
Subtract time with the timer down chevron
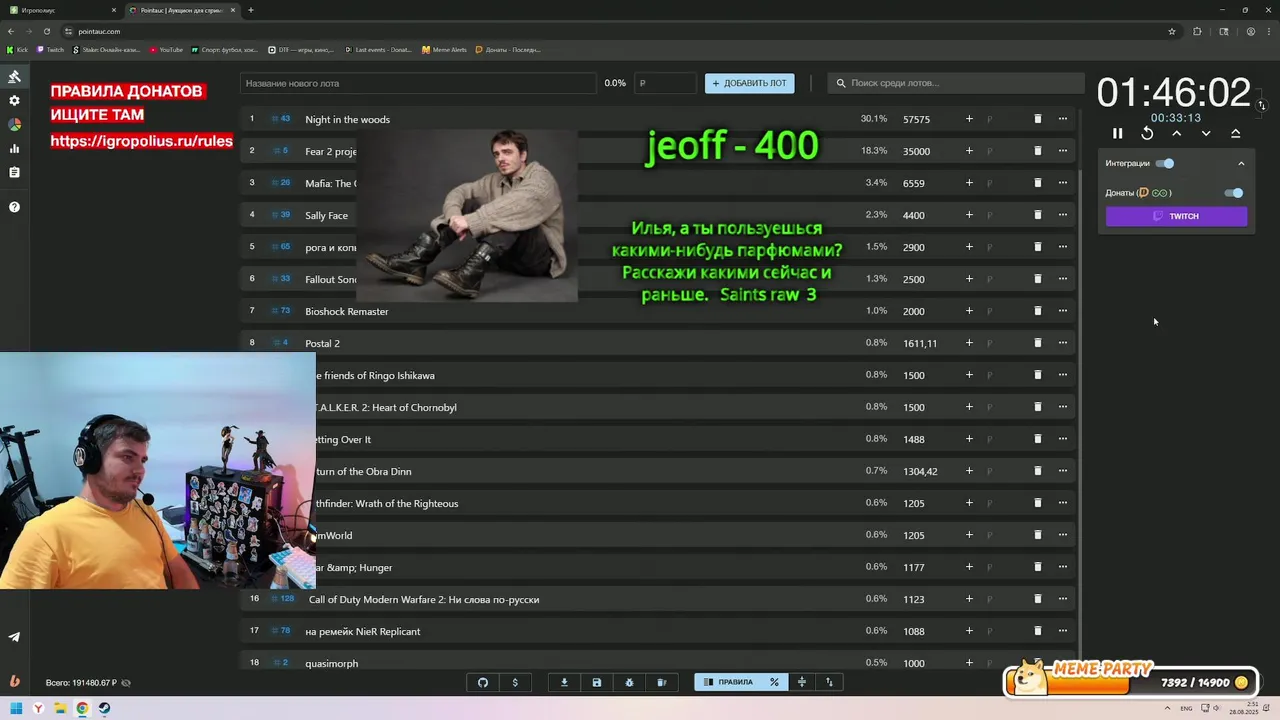coord(1206,133)
